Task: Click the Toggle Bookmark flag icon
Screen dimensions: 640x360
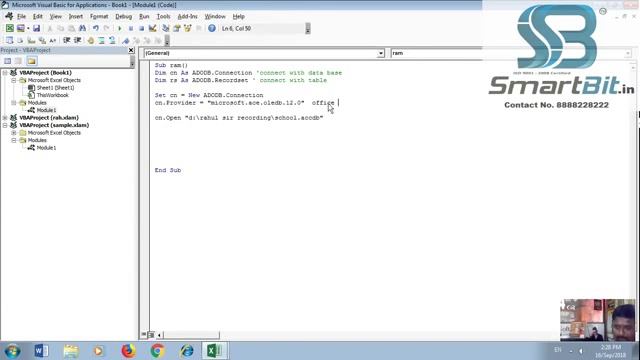Action: click(x=125, y=40)
